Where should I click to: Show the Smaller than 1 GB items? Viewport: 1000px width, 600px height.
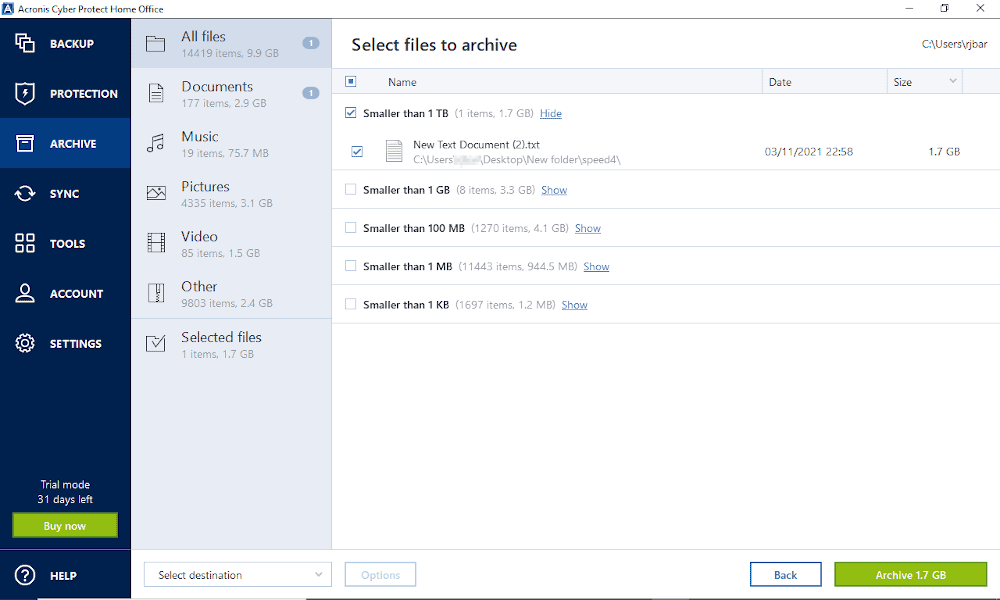(554, 190)
